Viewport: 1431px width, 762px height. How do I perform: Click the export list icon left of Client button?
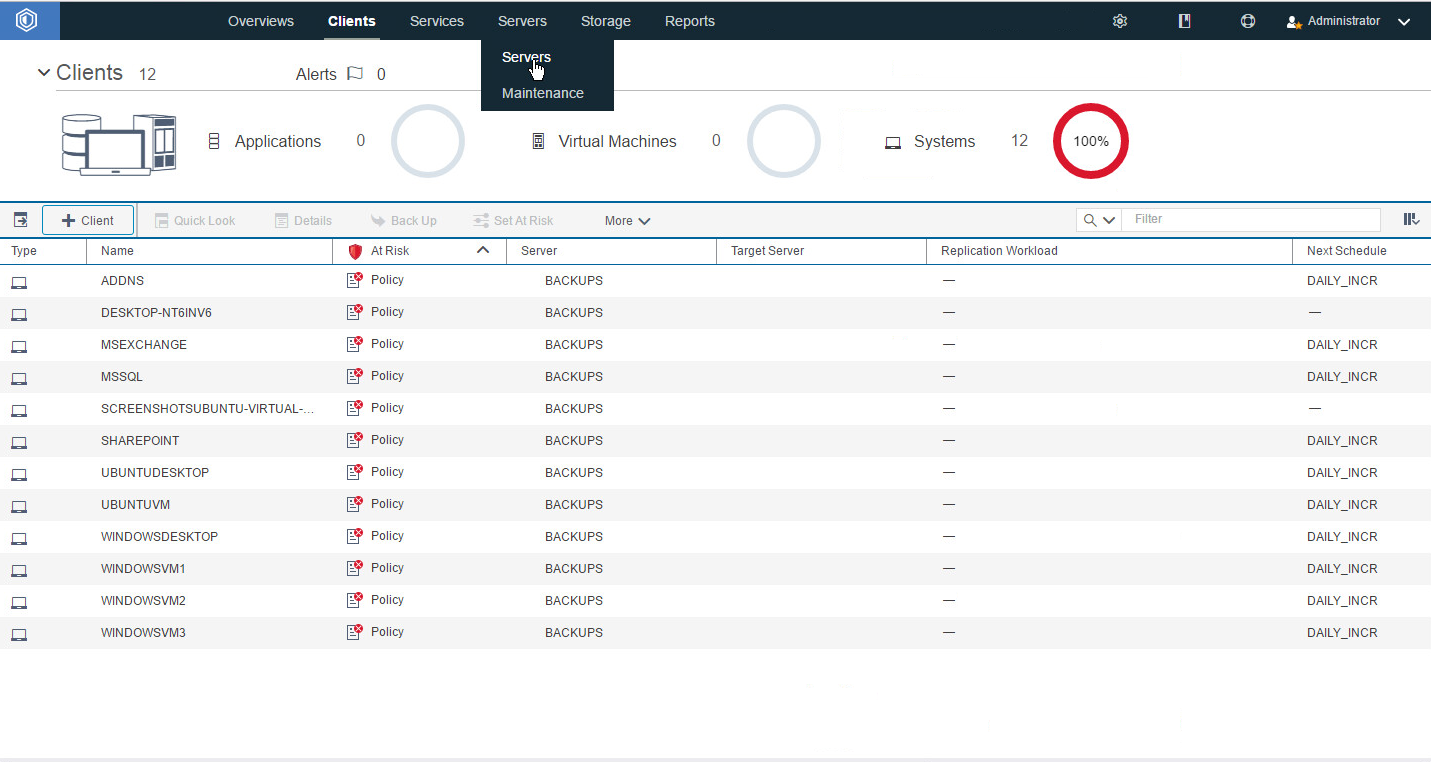[20, 220]
